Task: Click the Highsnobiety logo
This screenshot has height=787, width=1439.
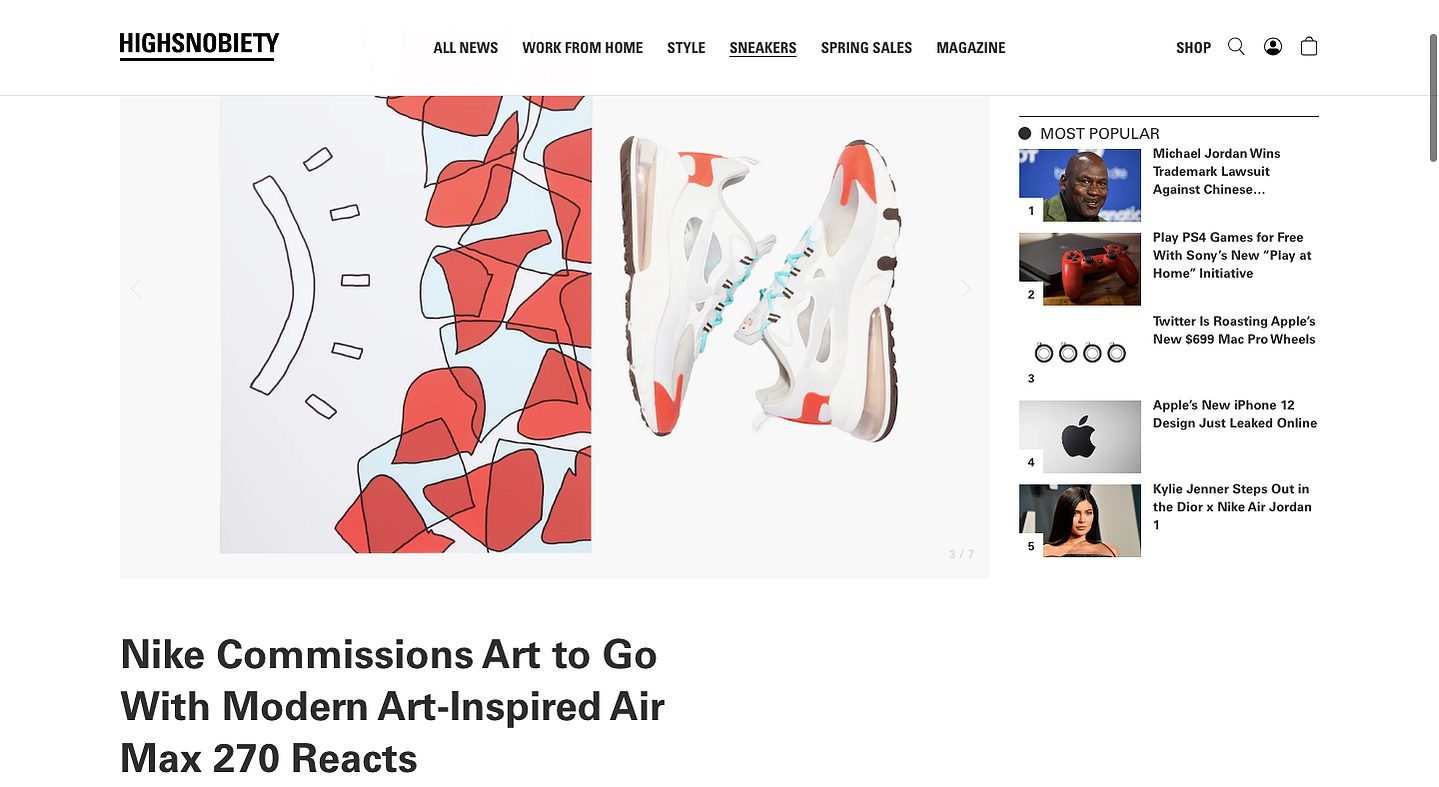Action: [x=199, y=46]
